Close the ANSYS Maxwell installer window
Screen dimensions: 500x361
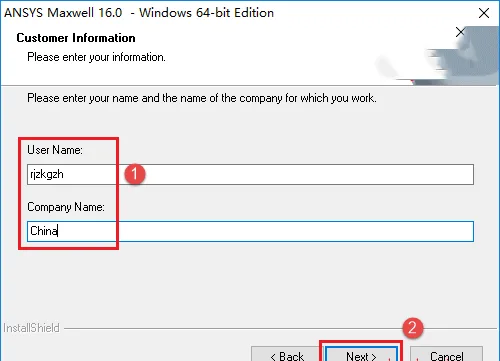click(484, 13)
